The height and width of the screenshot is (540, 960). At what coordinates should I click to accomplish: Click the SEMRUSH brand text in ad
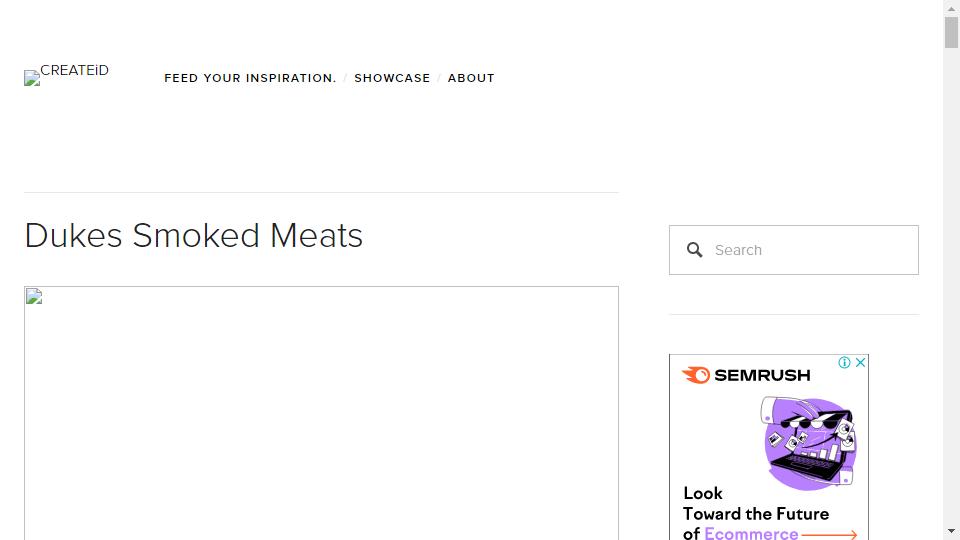point(762,375)
